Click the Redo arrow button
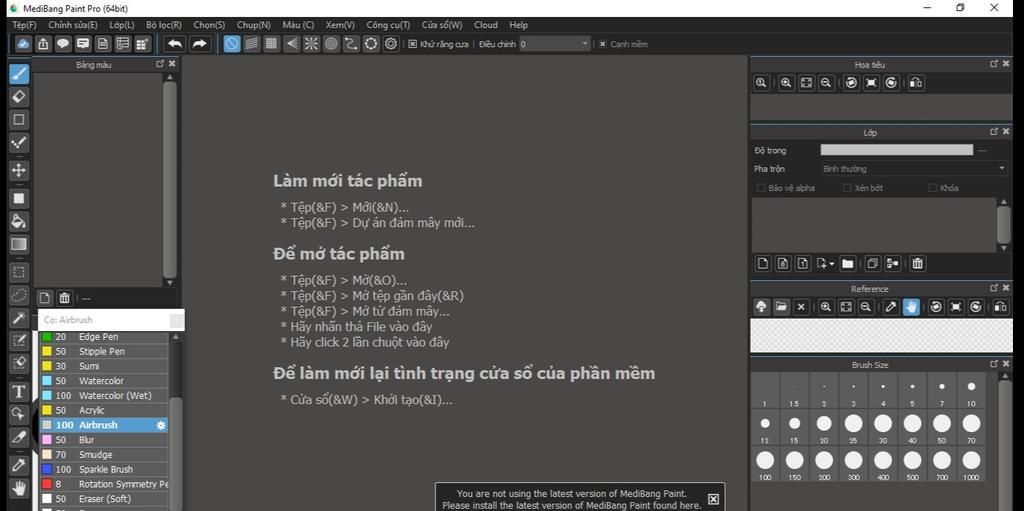 click(x=199, y=44)
